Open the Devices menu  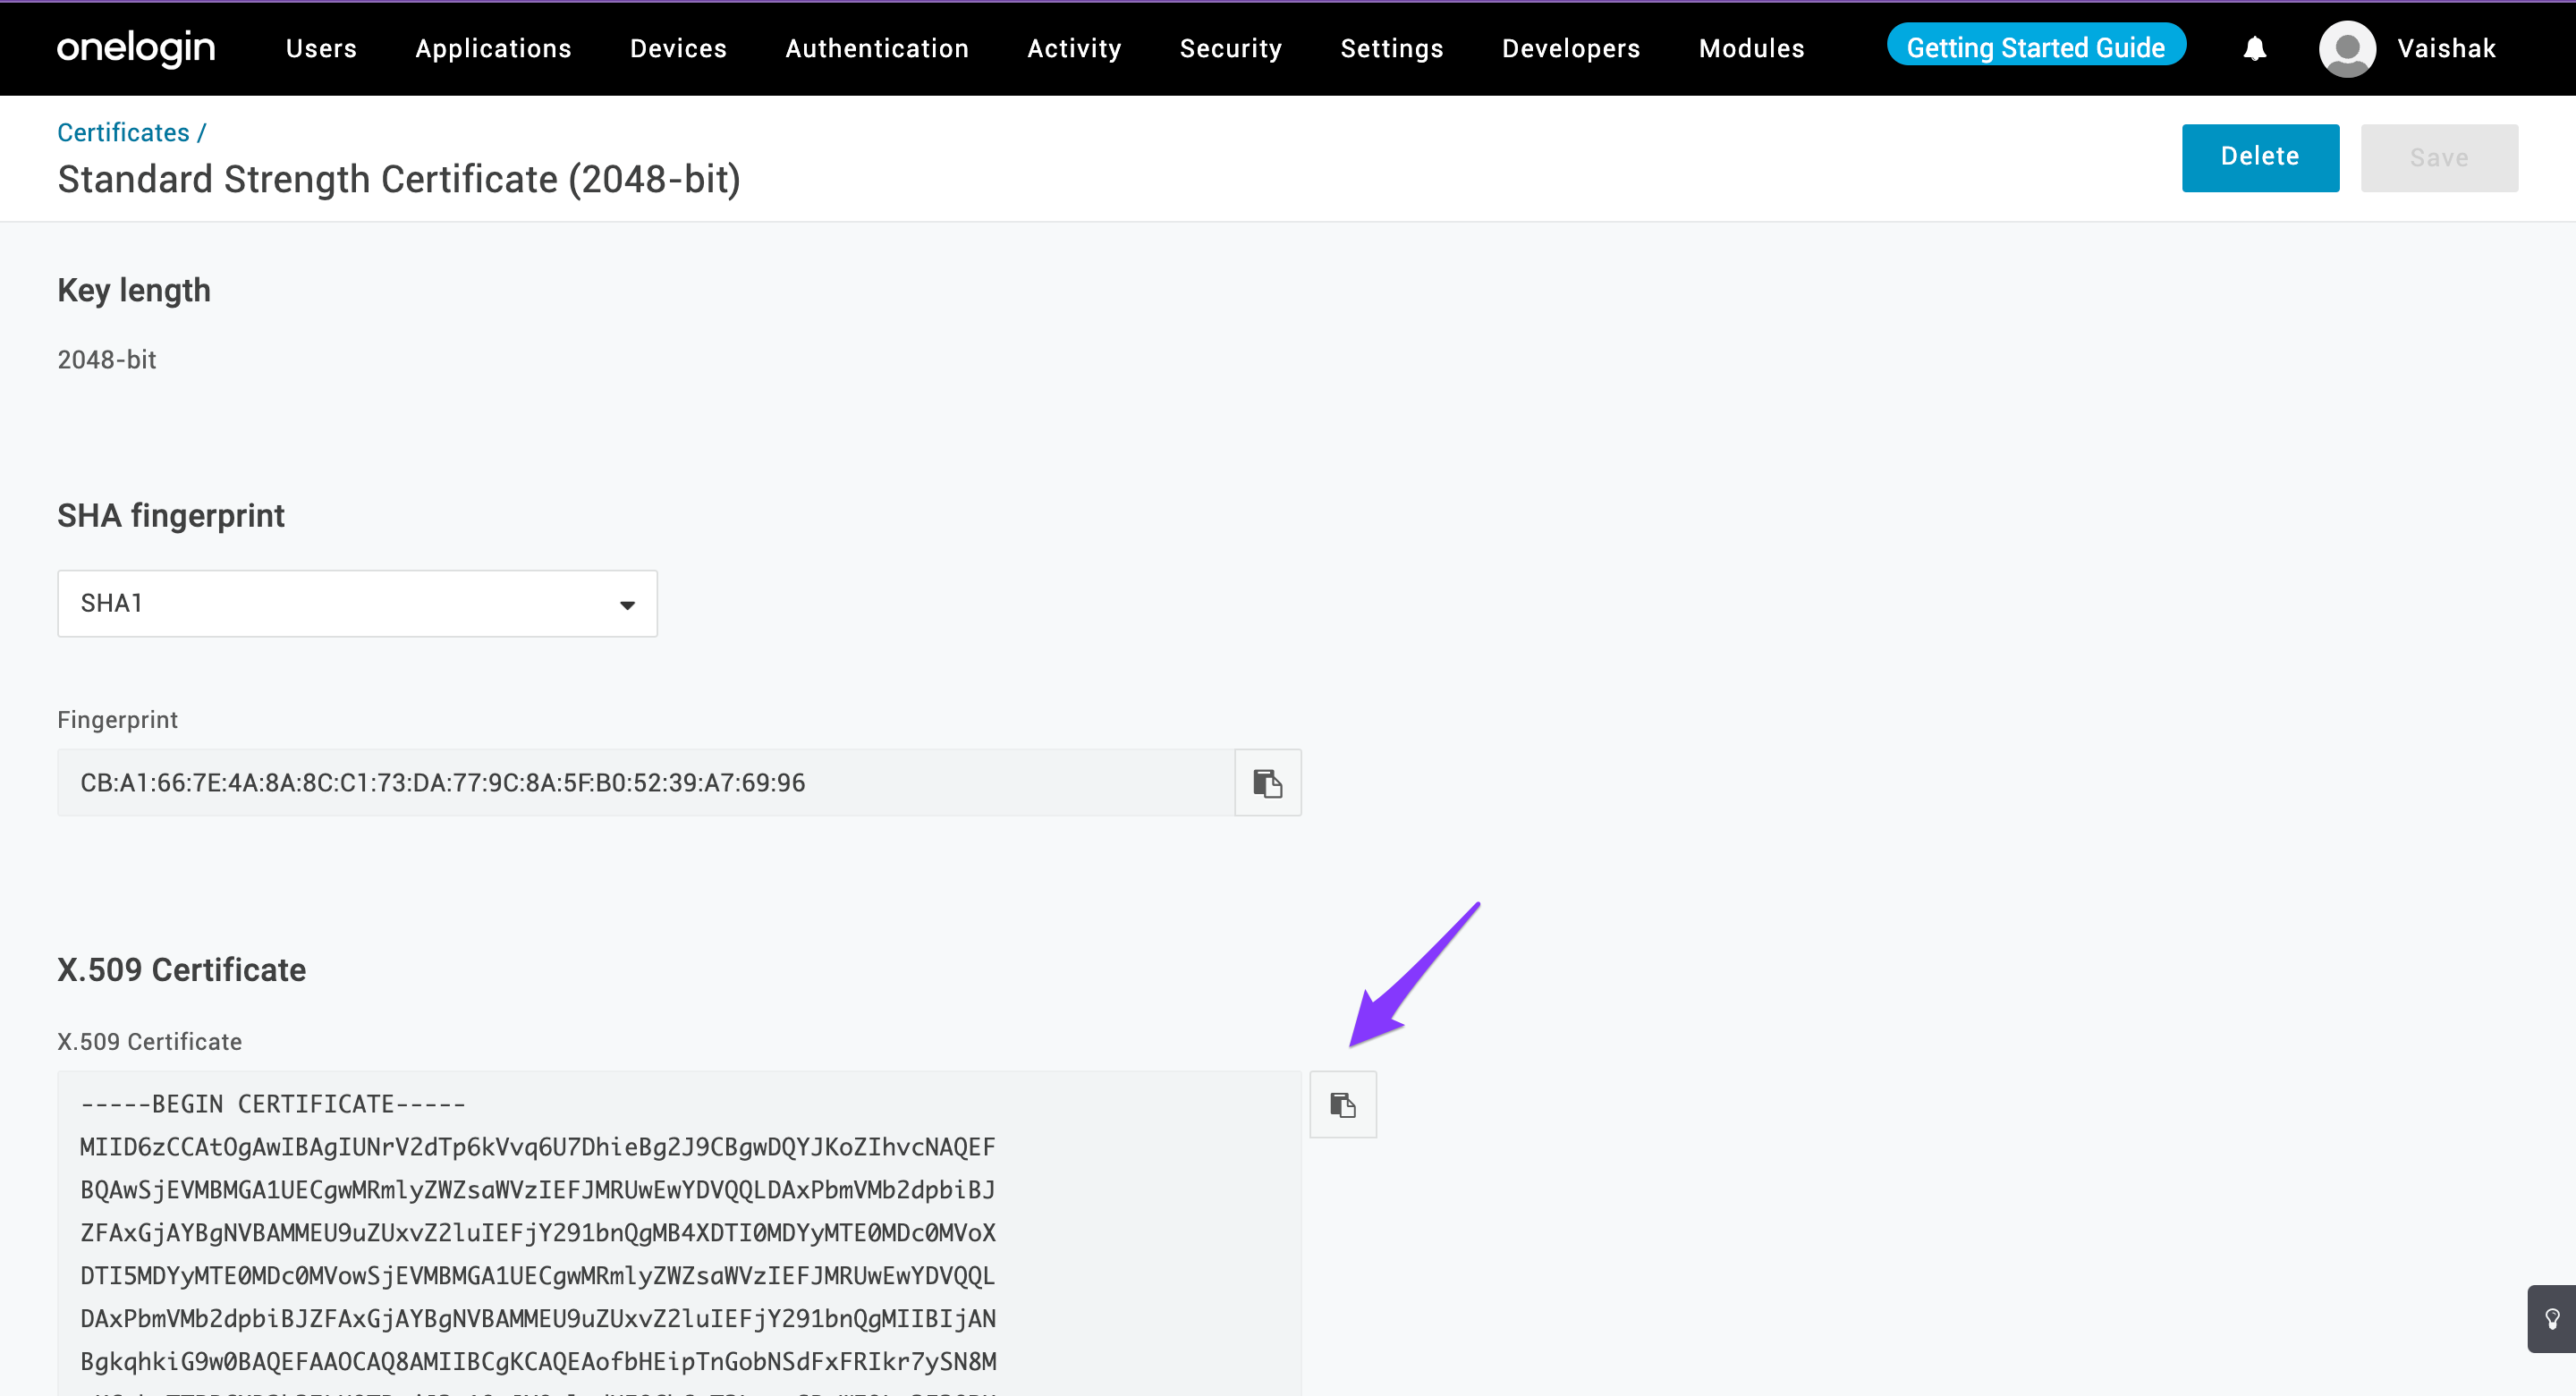[x=678, y=48]
